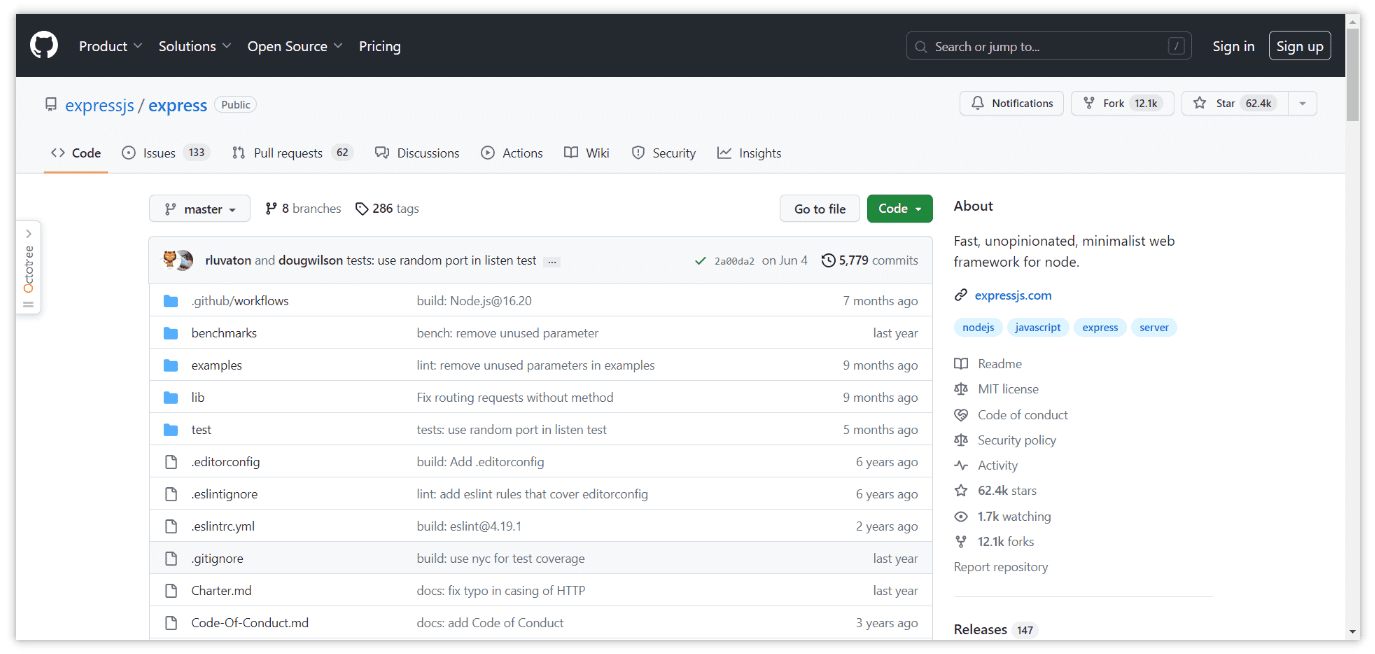Open the Wiki tab
Image resolution: width=1375 pixels, height=654 pixels.
pyautogui.click(x=587, y=153)
